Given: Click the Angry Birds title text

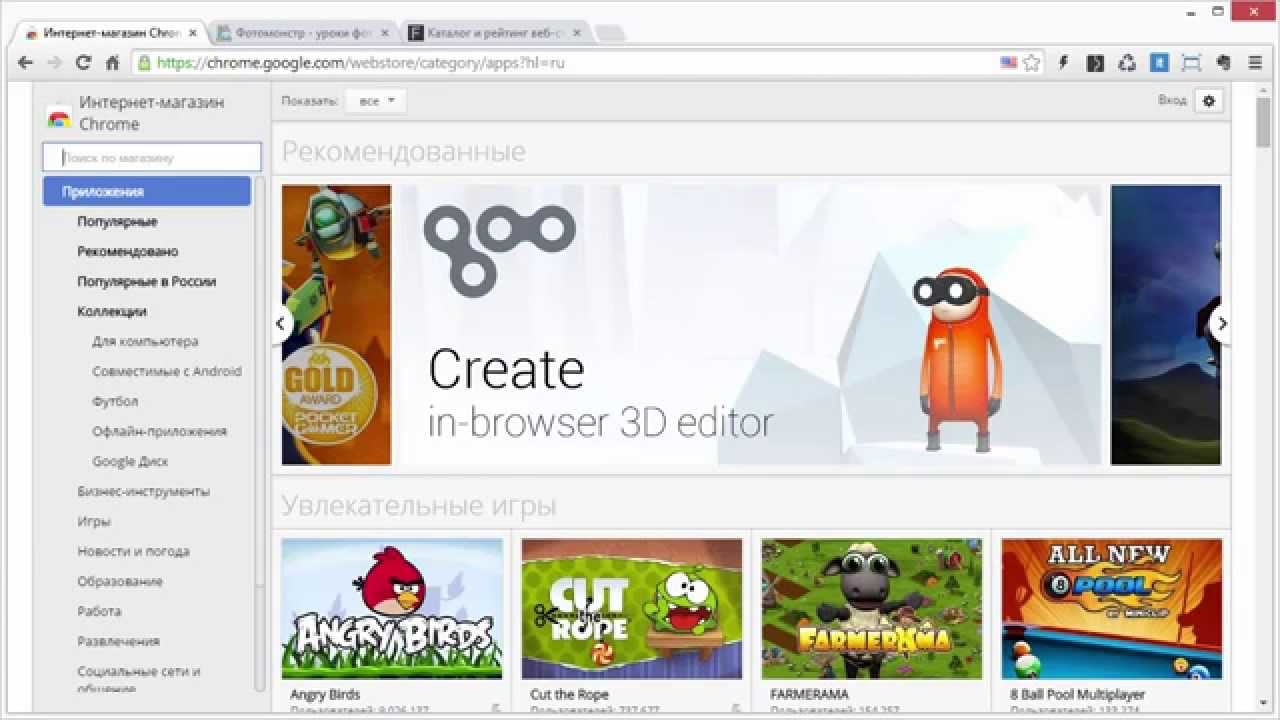Looking at the screenshot, I should pyautogui.click(x=325, y=694).
